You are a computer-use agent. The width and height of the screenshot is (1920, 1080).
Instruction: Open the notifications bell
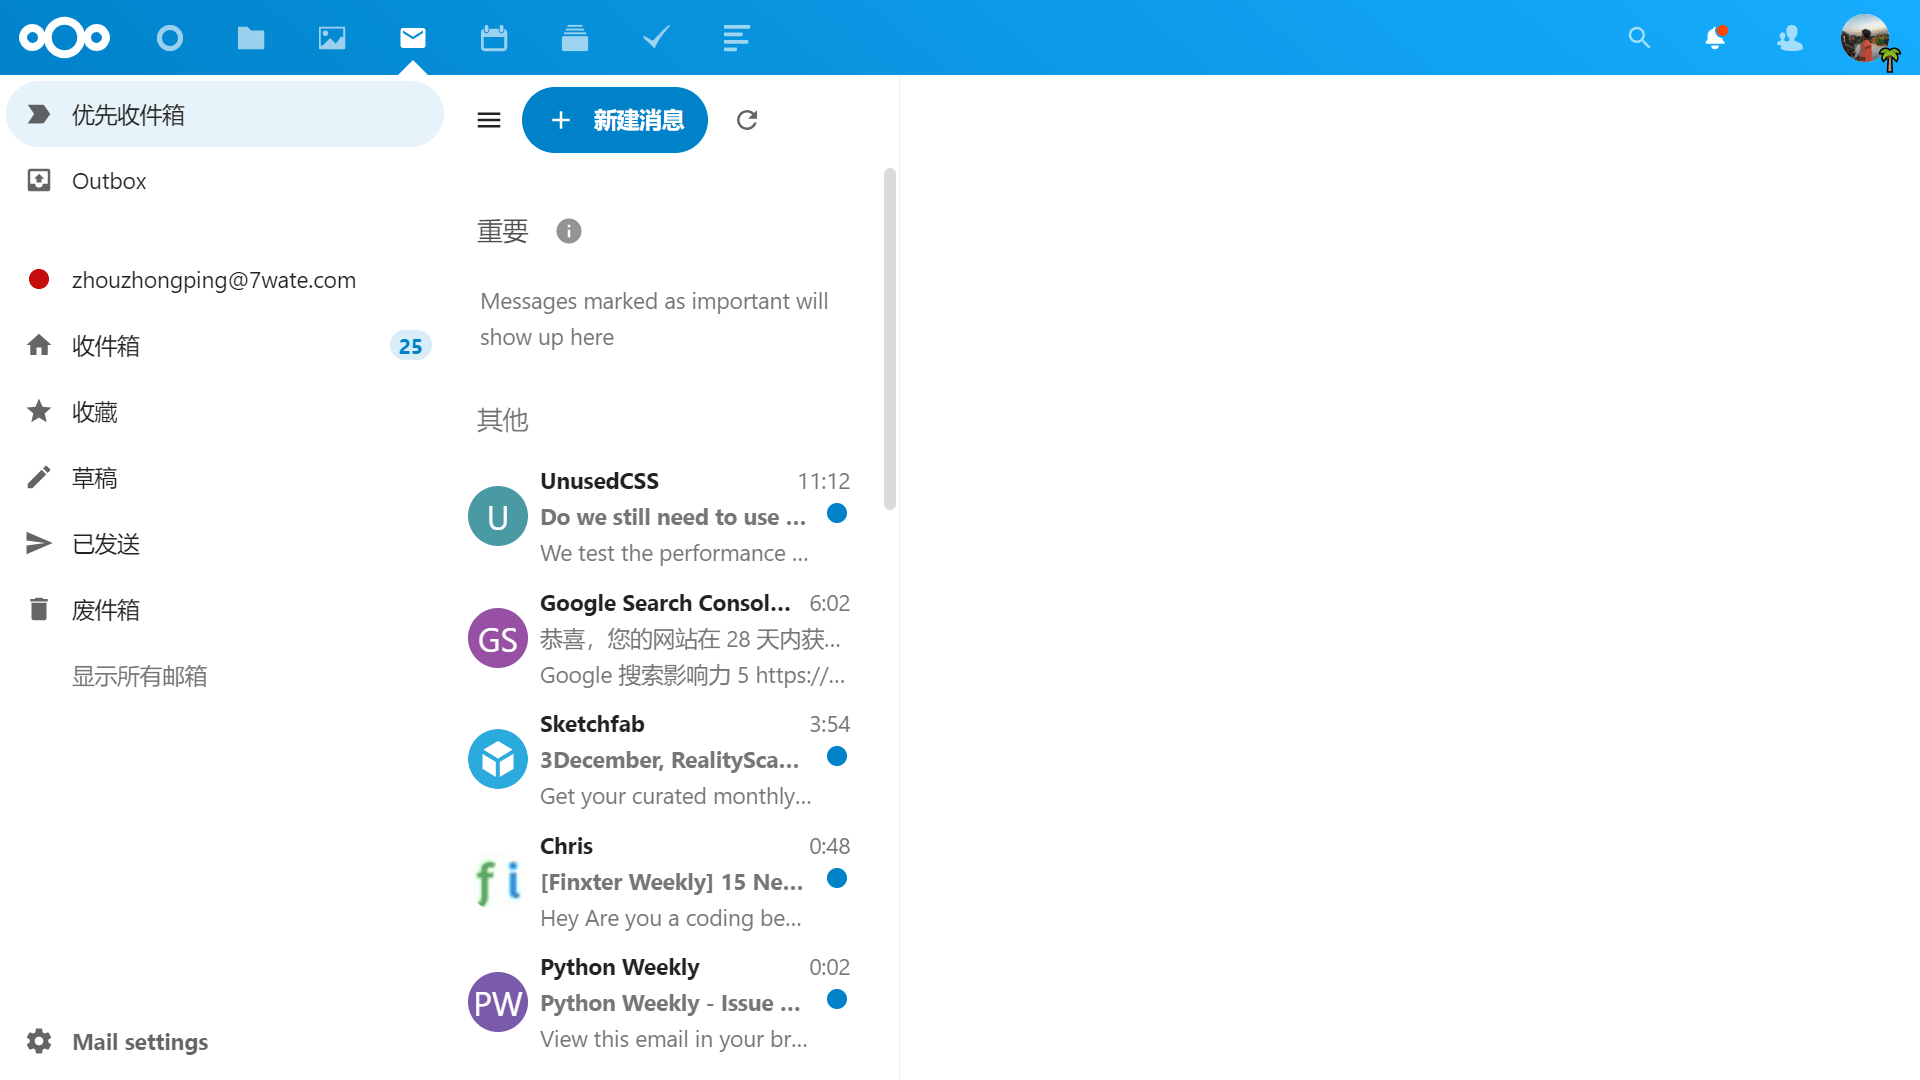click(1715, 38)
